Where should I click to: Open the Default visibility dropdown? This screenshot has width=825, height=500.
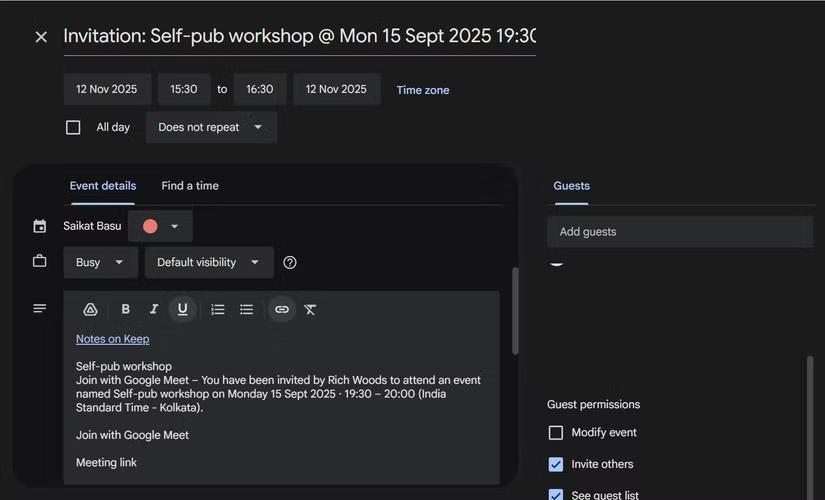[209, 262]
